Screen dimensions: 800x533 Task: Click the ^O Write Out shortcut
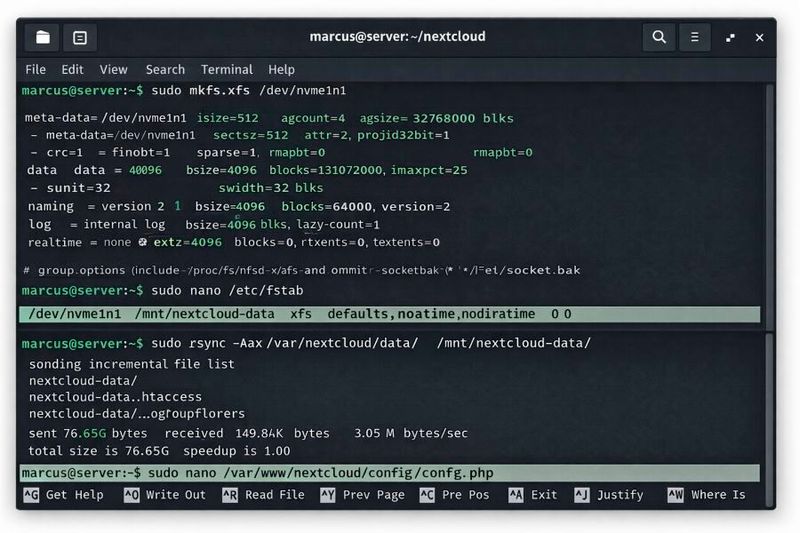[x=165, y=495]
